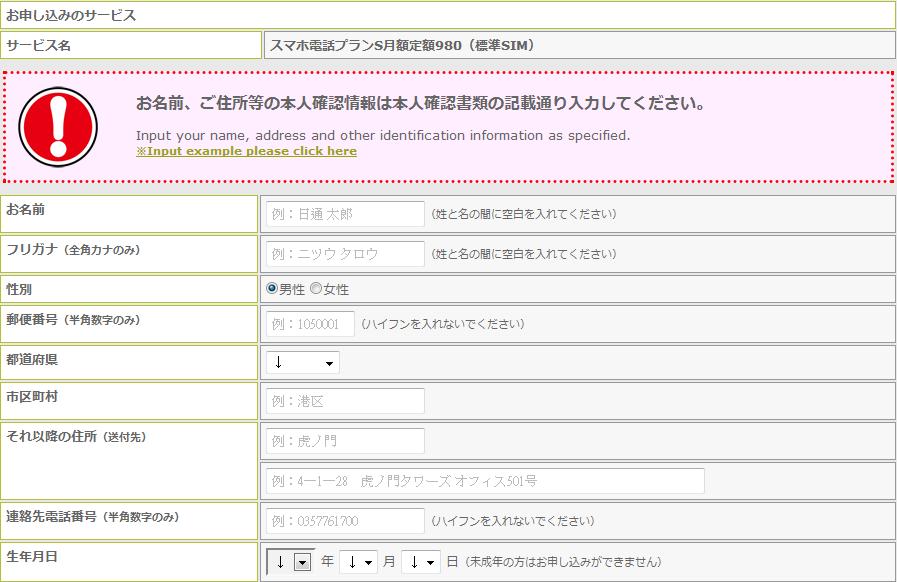Click the 姓と名の間 note beside the お名前 field

point(523,214)
